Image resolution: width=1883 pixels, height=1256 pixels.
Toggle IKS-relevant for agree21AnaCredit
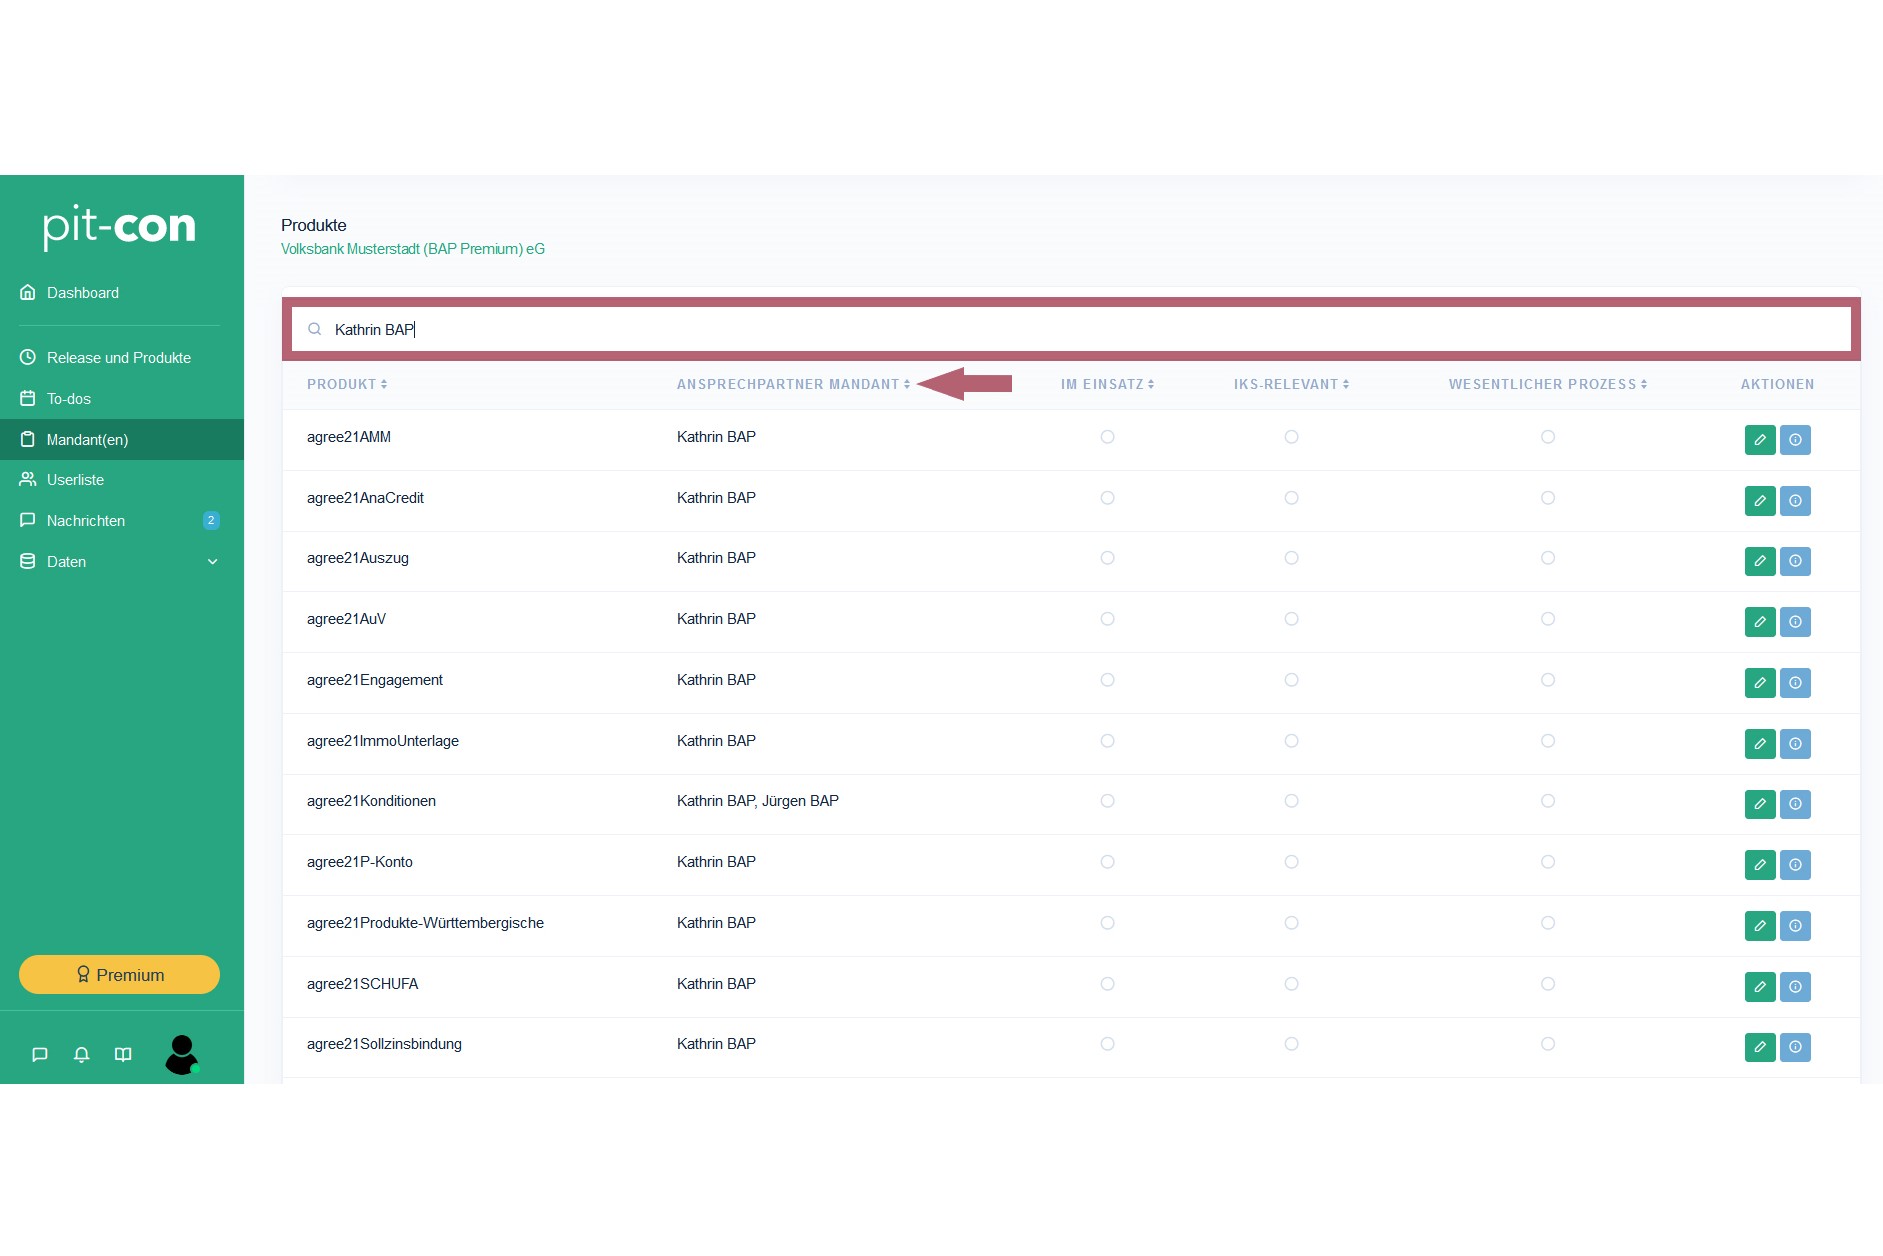coord(1291,498)
